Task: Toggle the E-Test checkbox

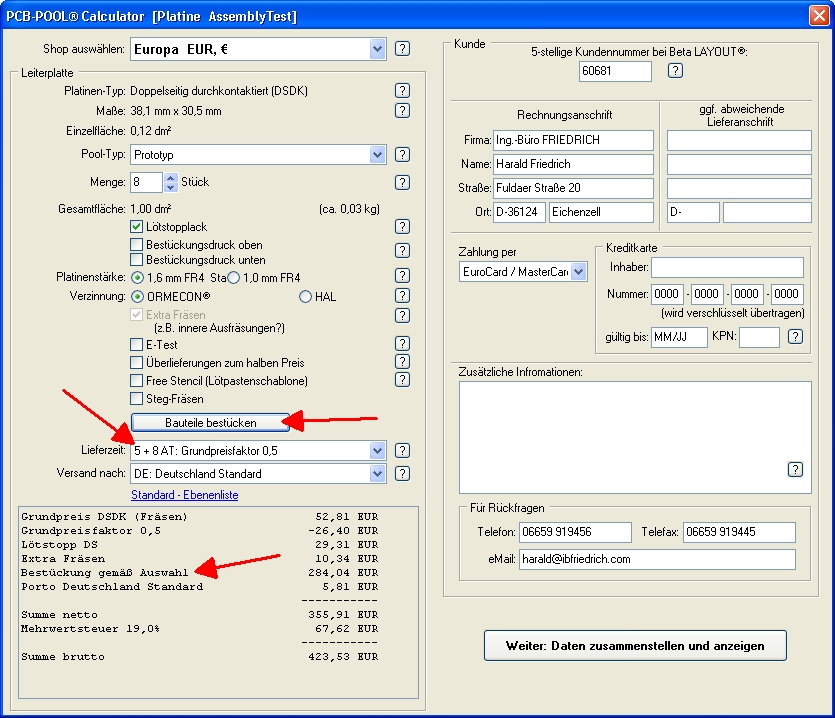Action: (x=137, y=344)
